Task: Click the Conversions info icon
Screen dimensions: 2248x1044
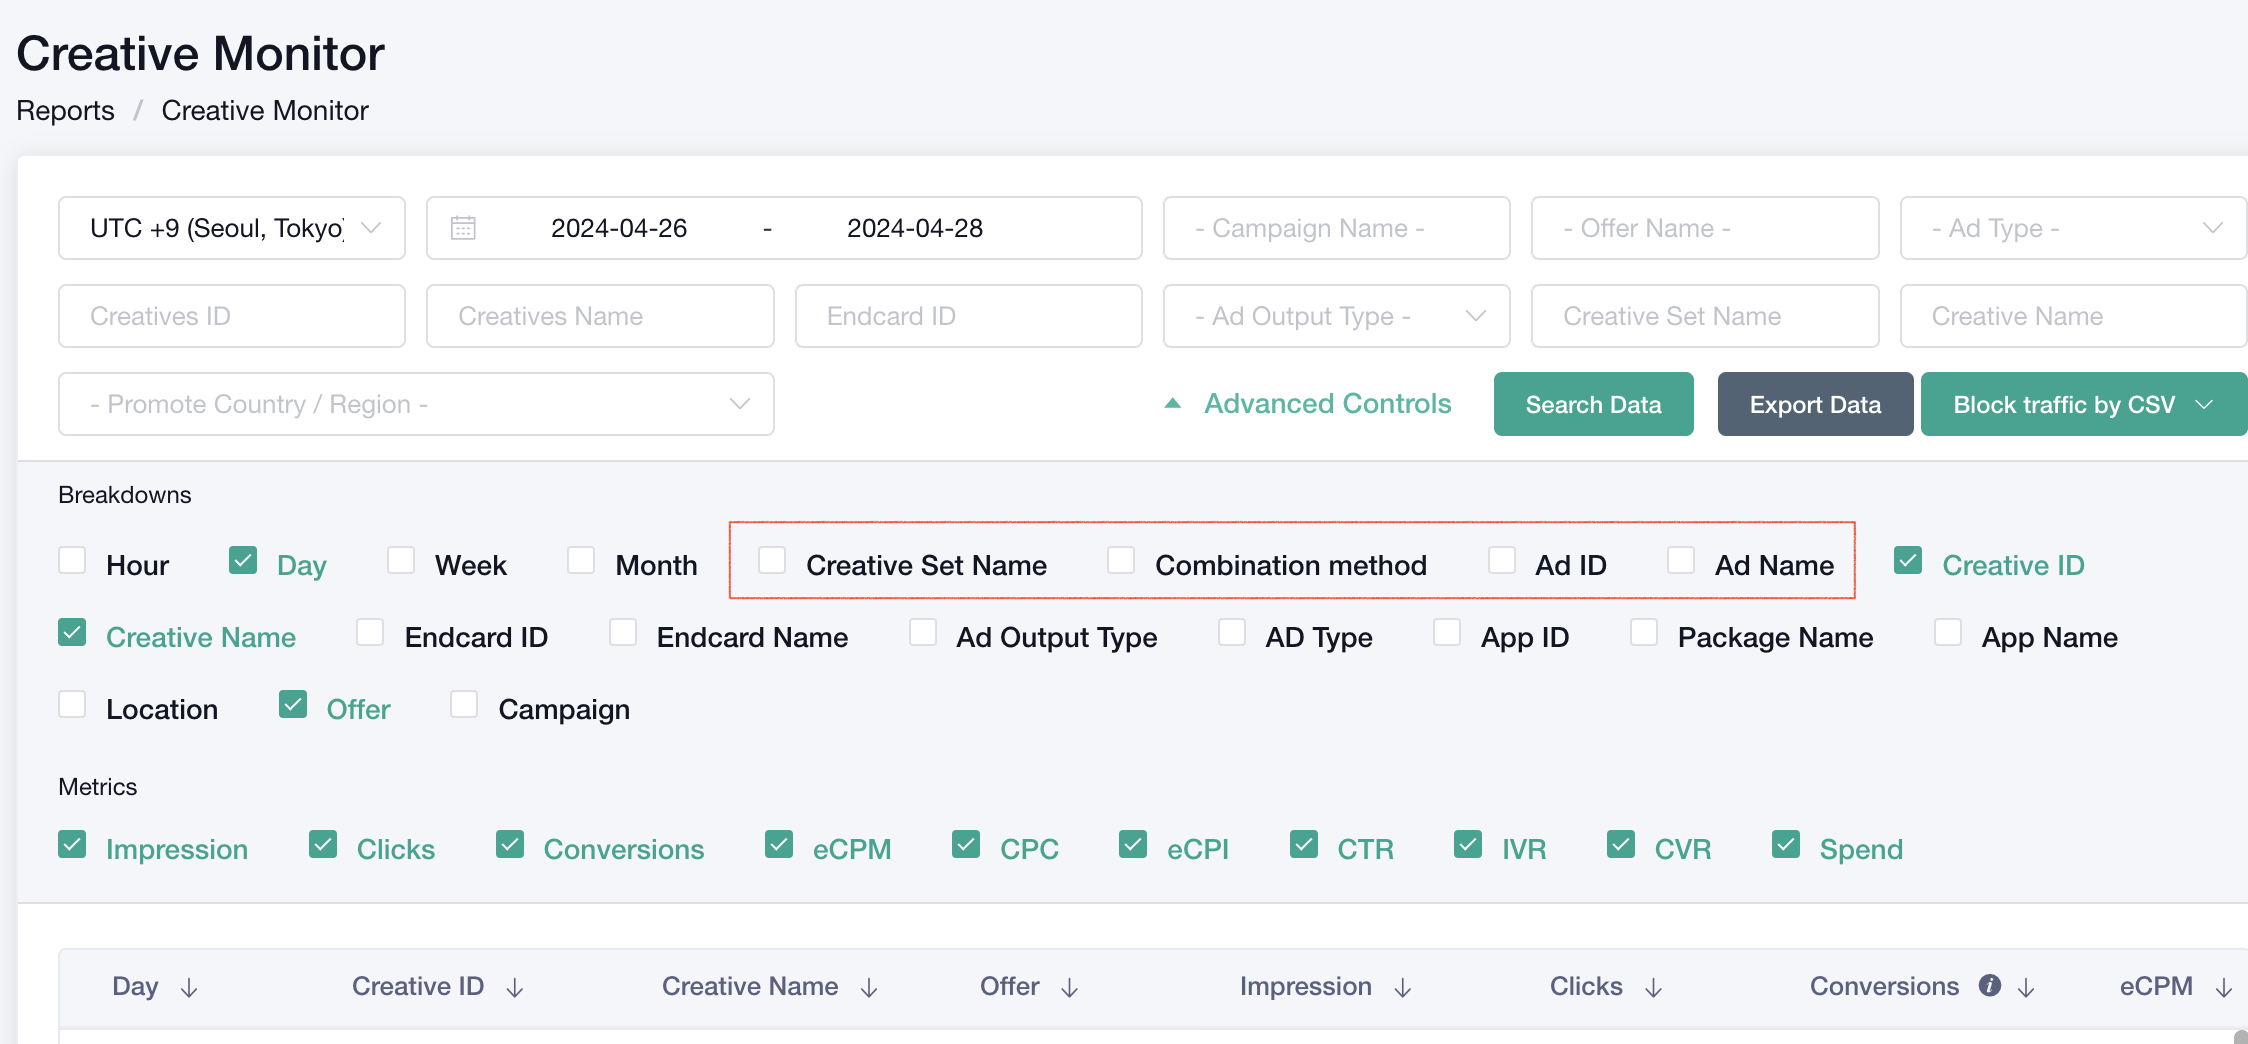Action: tap(1990, 986)
